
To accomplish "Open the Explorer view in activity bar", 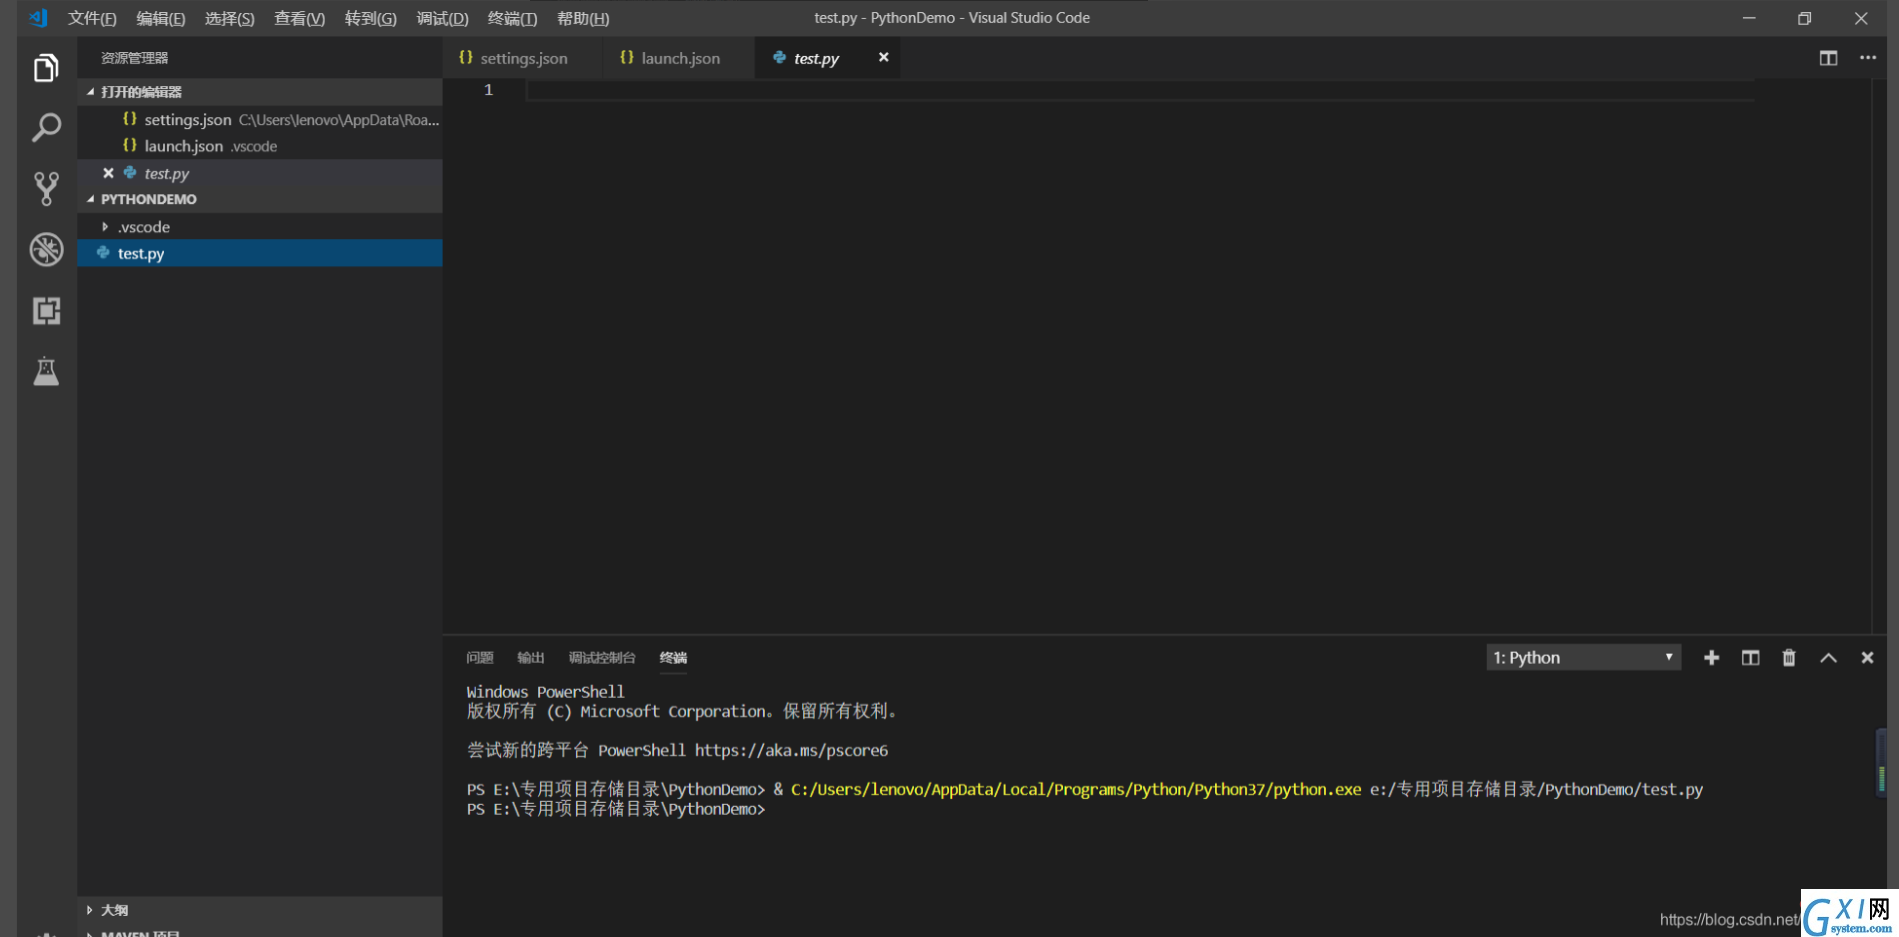I will [46, 68].
